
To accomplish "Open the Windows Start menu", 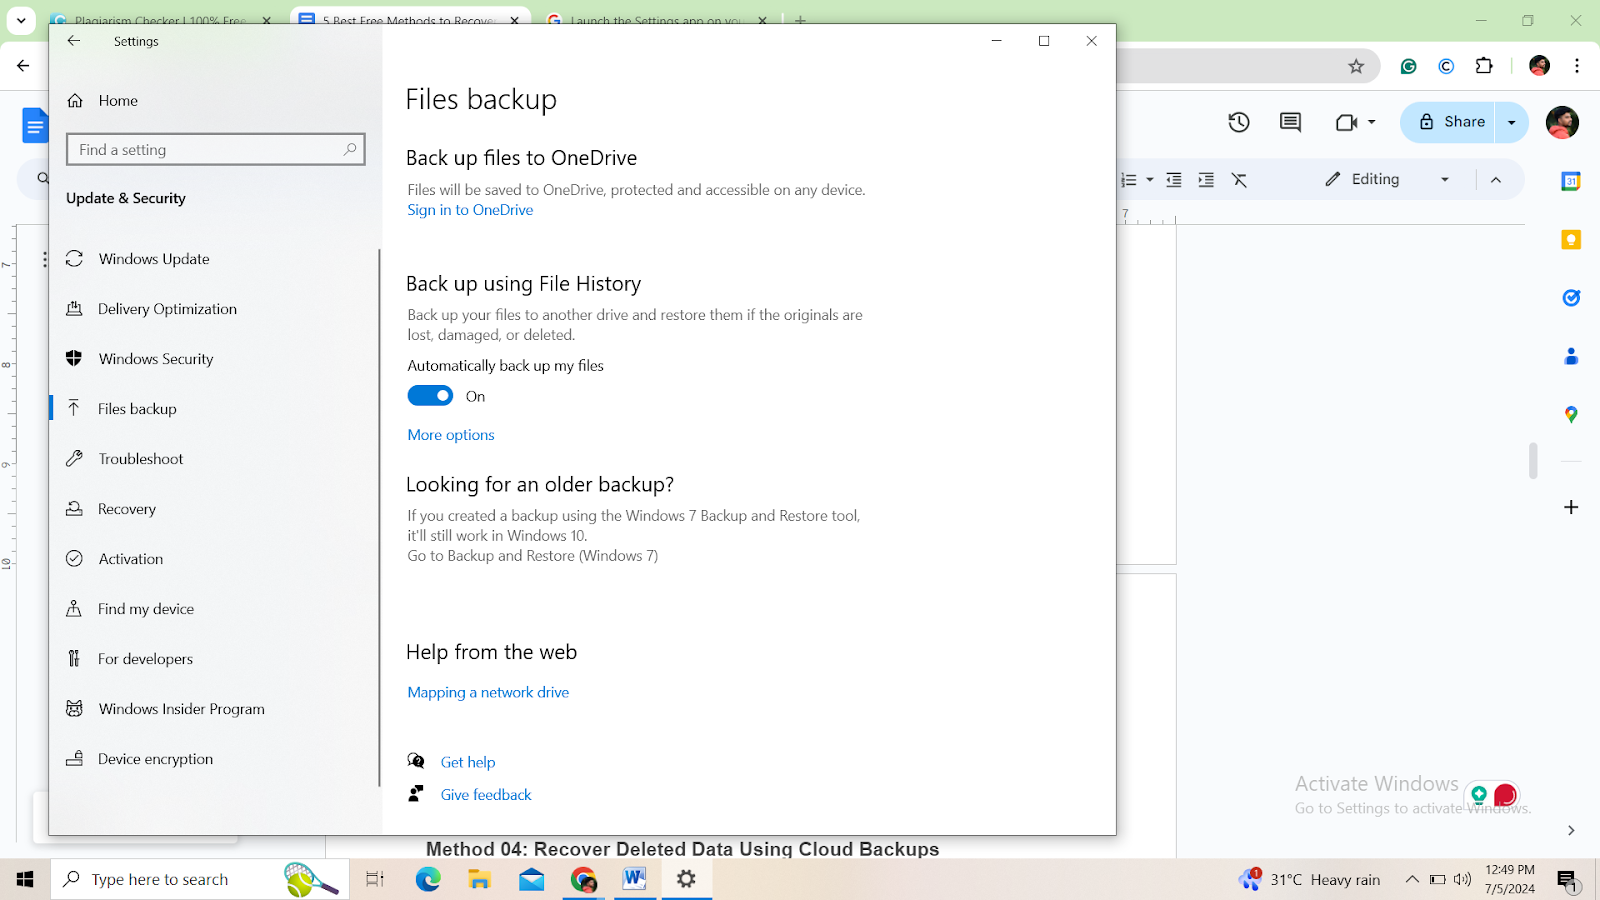I will tap(25, 879).
